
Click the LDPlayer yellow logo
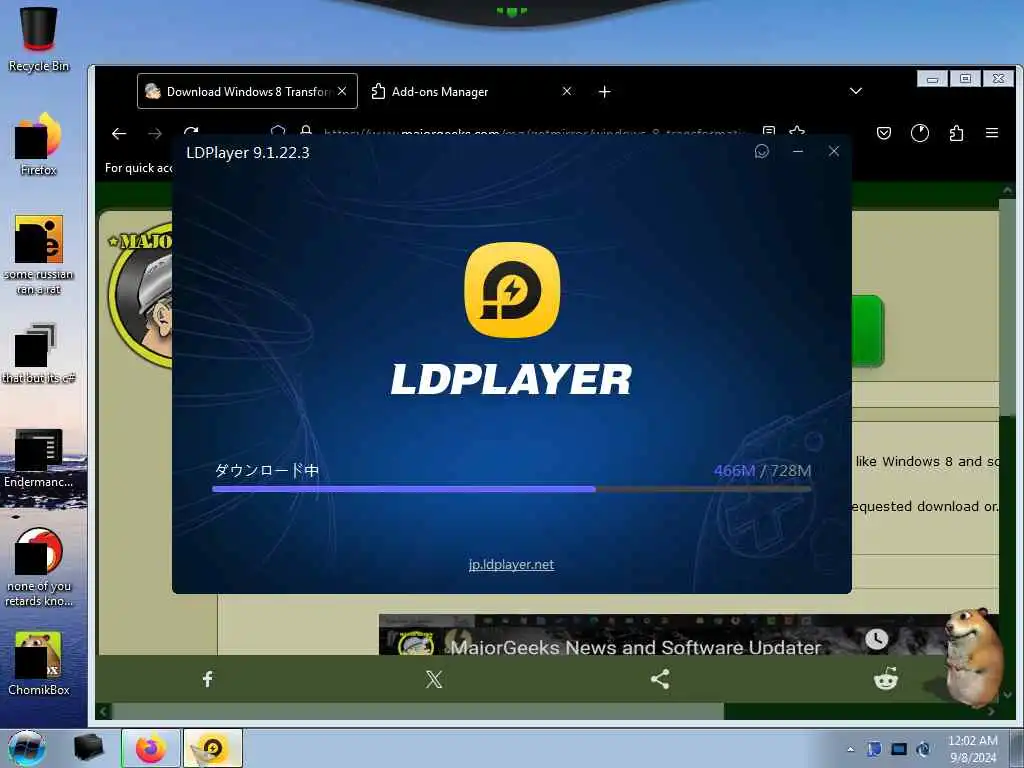512,290
